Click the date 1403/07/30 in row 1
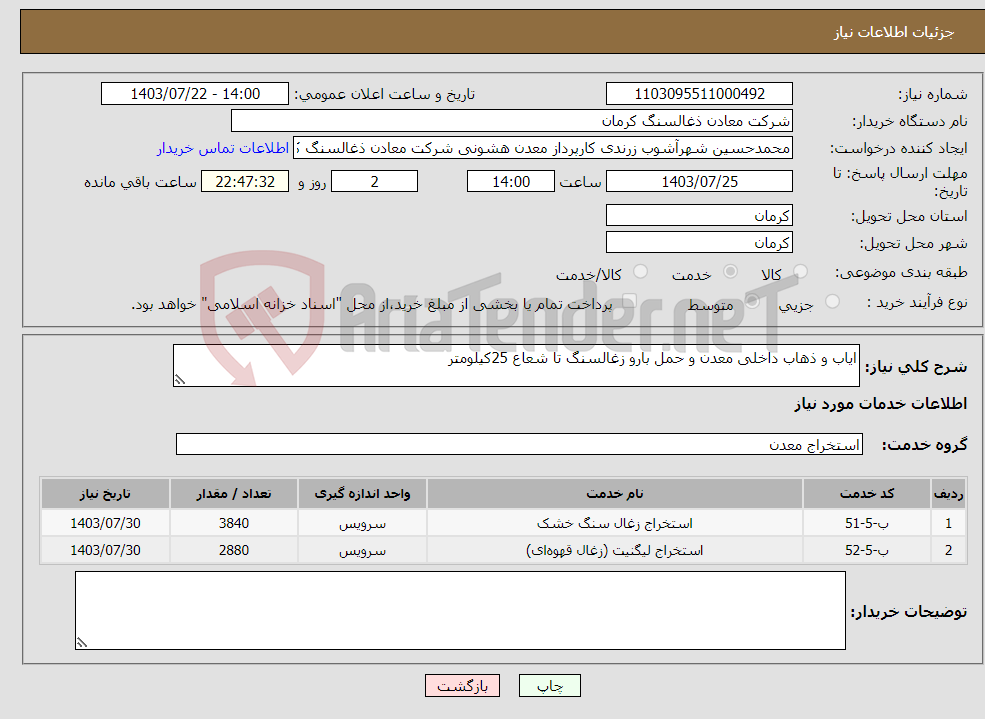 click(x=105, y=523)
